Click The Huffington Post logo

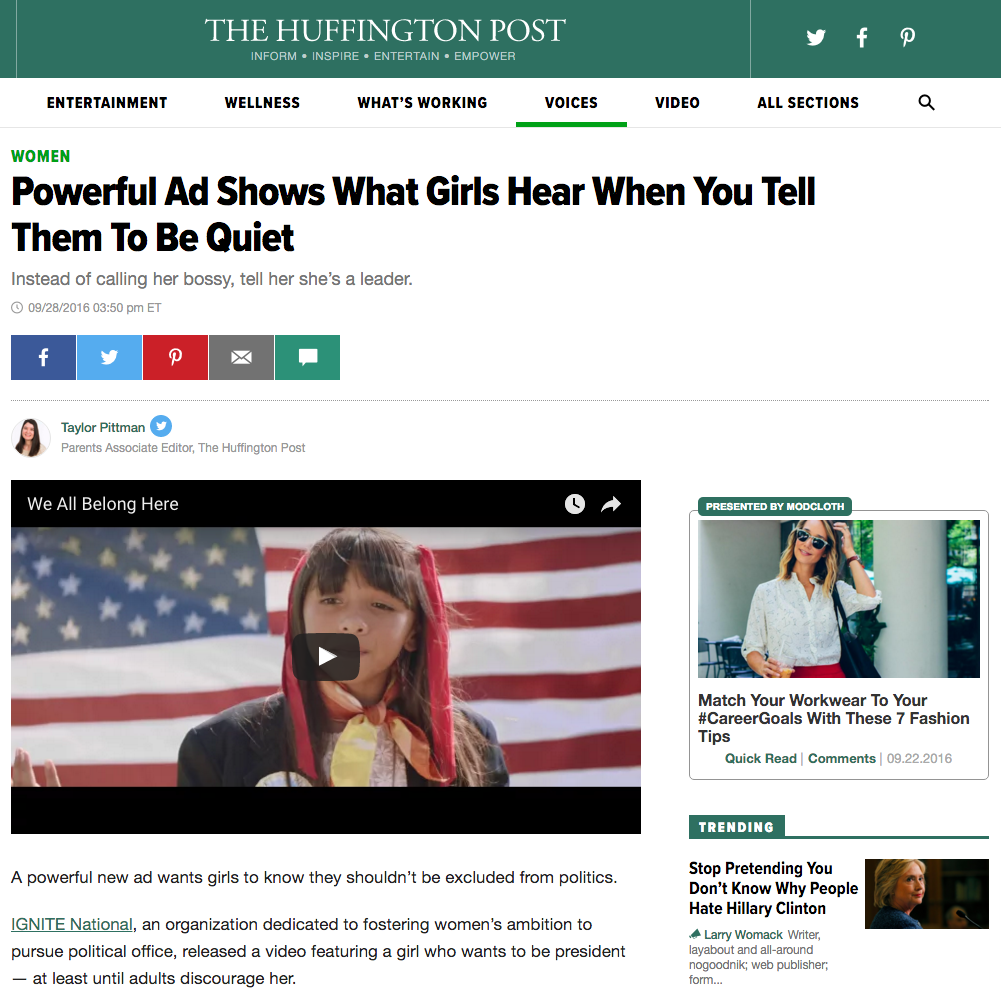(x=385, y=31)
